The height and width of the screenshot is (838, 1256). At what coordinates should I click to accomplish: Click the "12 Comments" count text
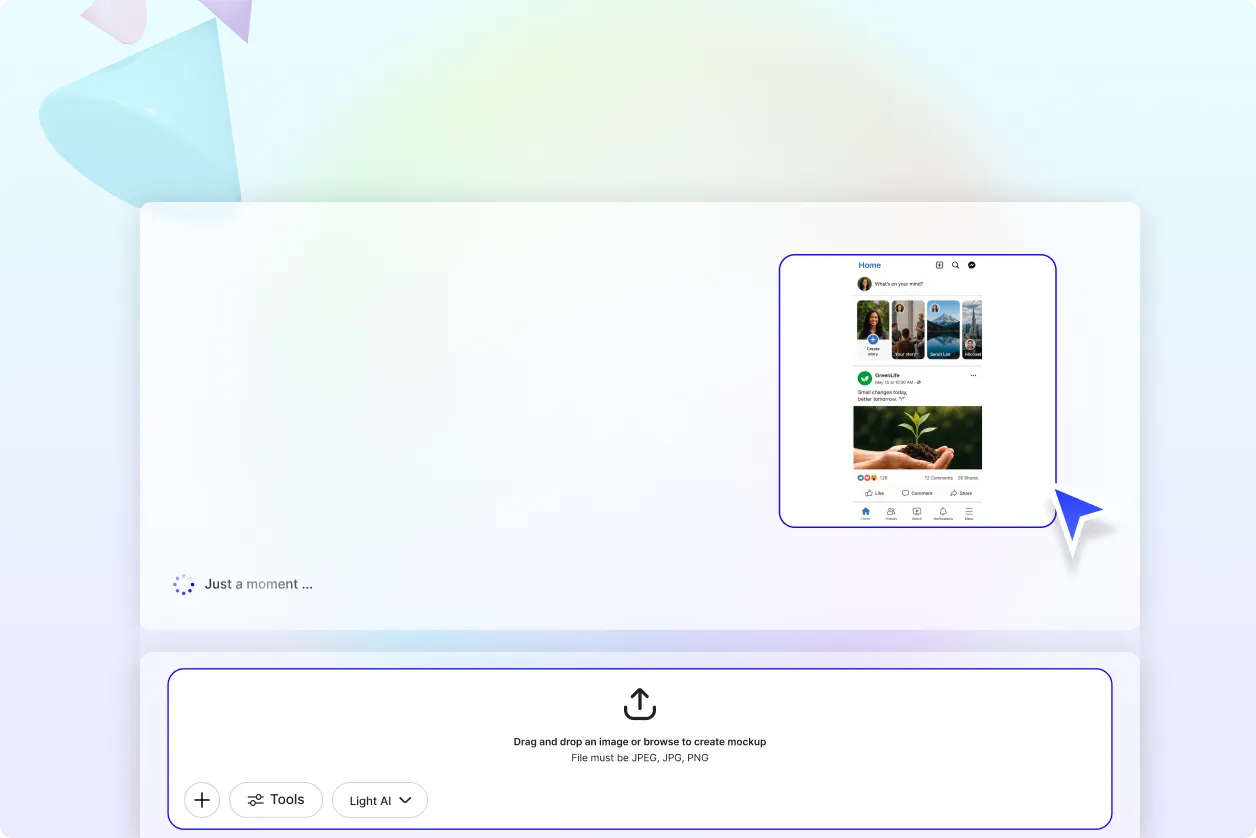[x=938, y=478]
